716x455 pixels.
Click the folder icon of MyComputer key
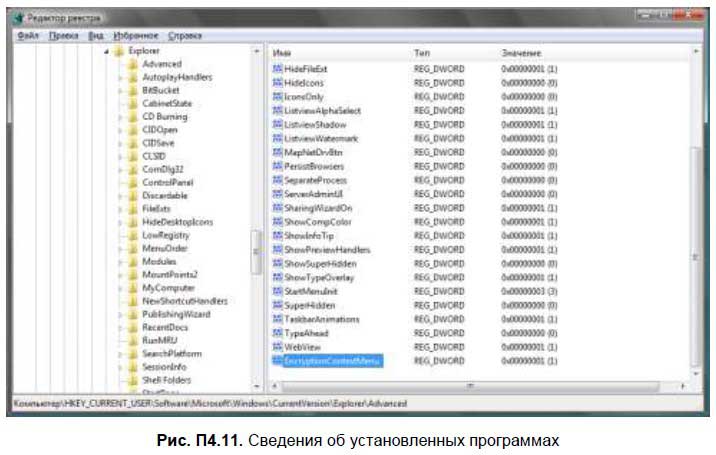132,287
